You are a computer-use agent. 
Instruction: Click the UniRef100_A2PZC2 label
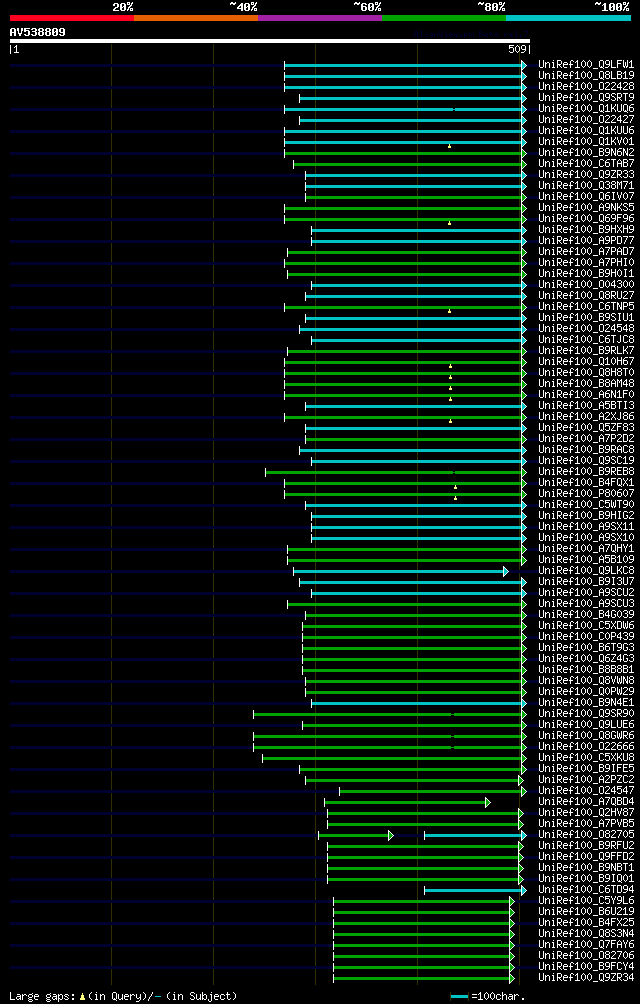586,779
